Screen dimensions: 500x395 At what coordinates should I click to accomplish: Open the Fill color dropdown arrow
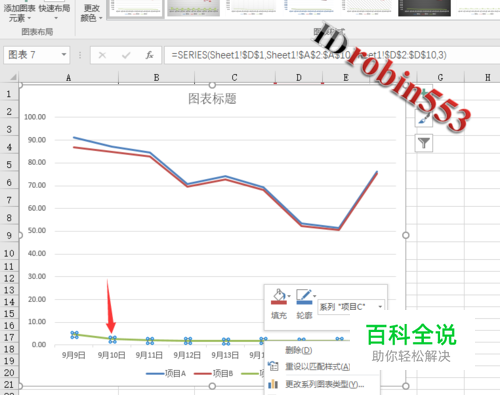coord(289,296)
